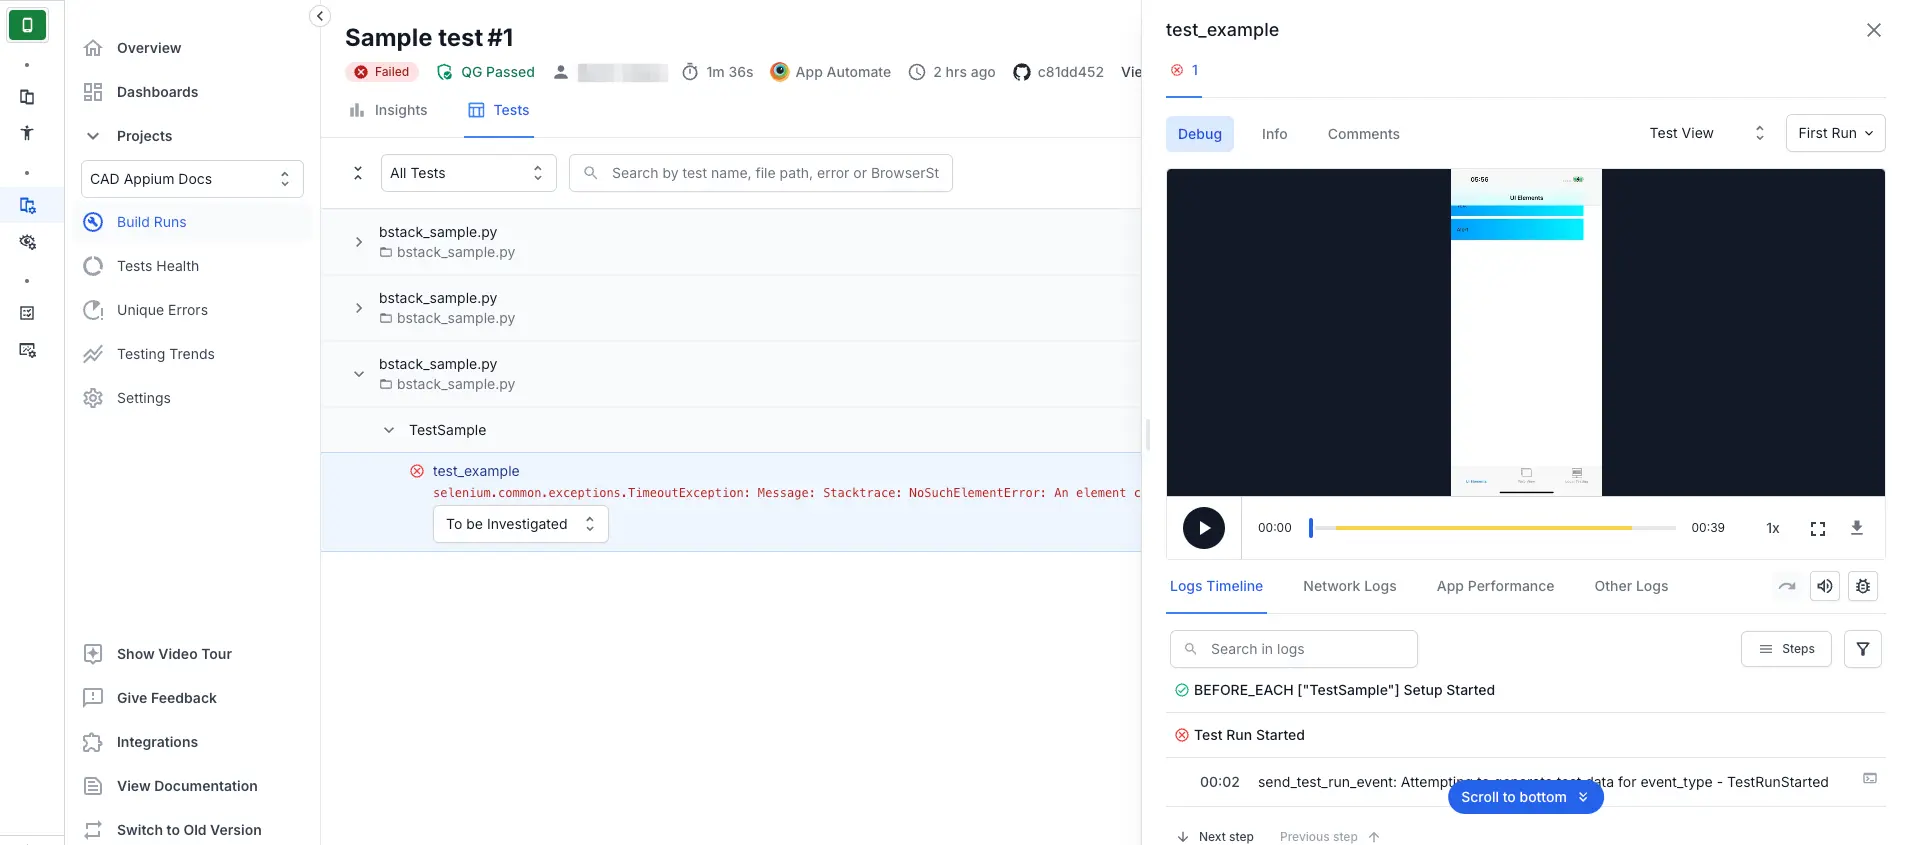Image resolution: width=1905 pixels, height=845 pixels.
Task: Download the session video
Action: coord(1856,528)
